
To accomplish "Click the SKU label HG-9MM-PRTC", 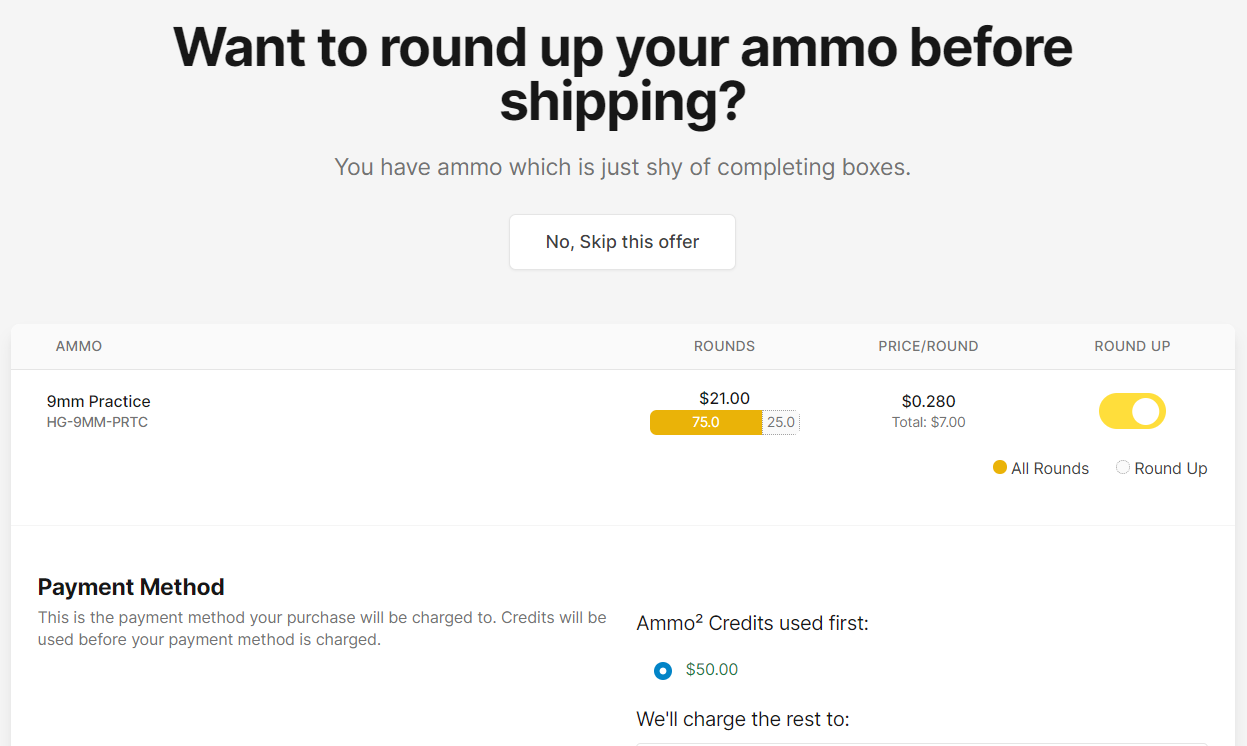I will pyautogui.click(x=99, y=421).
